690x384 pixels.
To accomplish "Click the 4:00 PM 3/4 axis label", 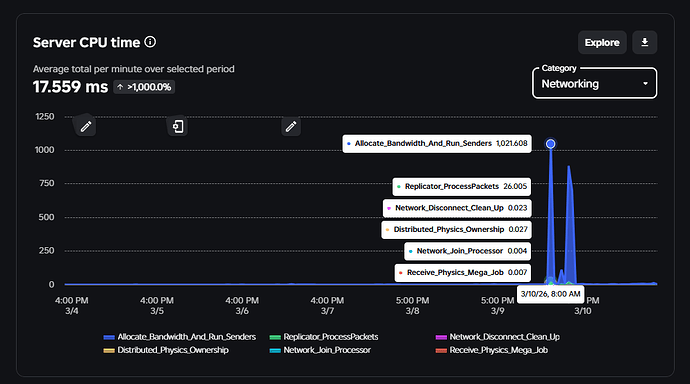I will click(72, 306).
